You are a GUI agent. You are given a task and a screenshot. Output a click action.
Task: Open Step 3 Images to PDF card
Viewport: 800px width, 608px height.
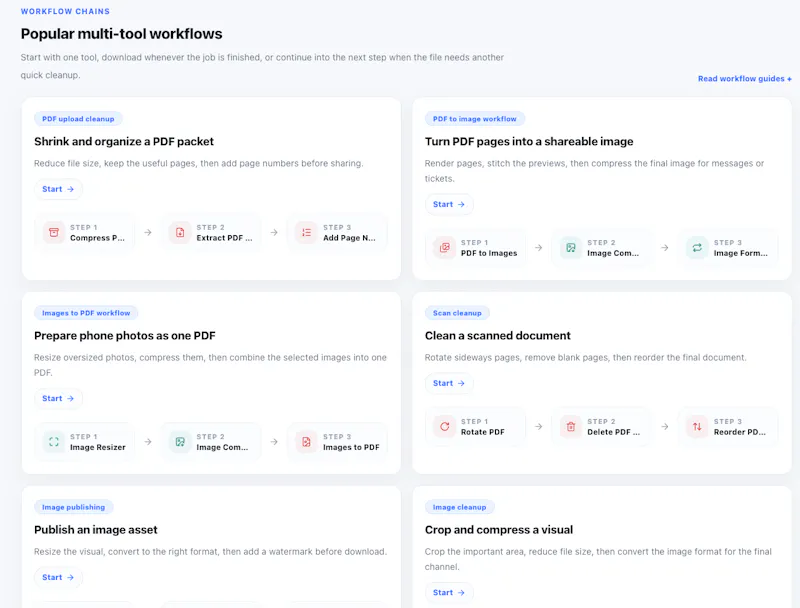(337, 442)
